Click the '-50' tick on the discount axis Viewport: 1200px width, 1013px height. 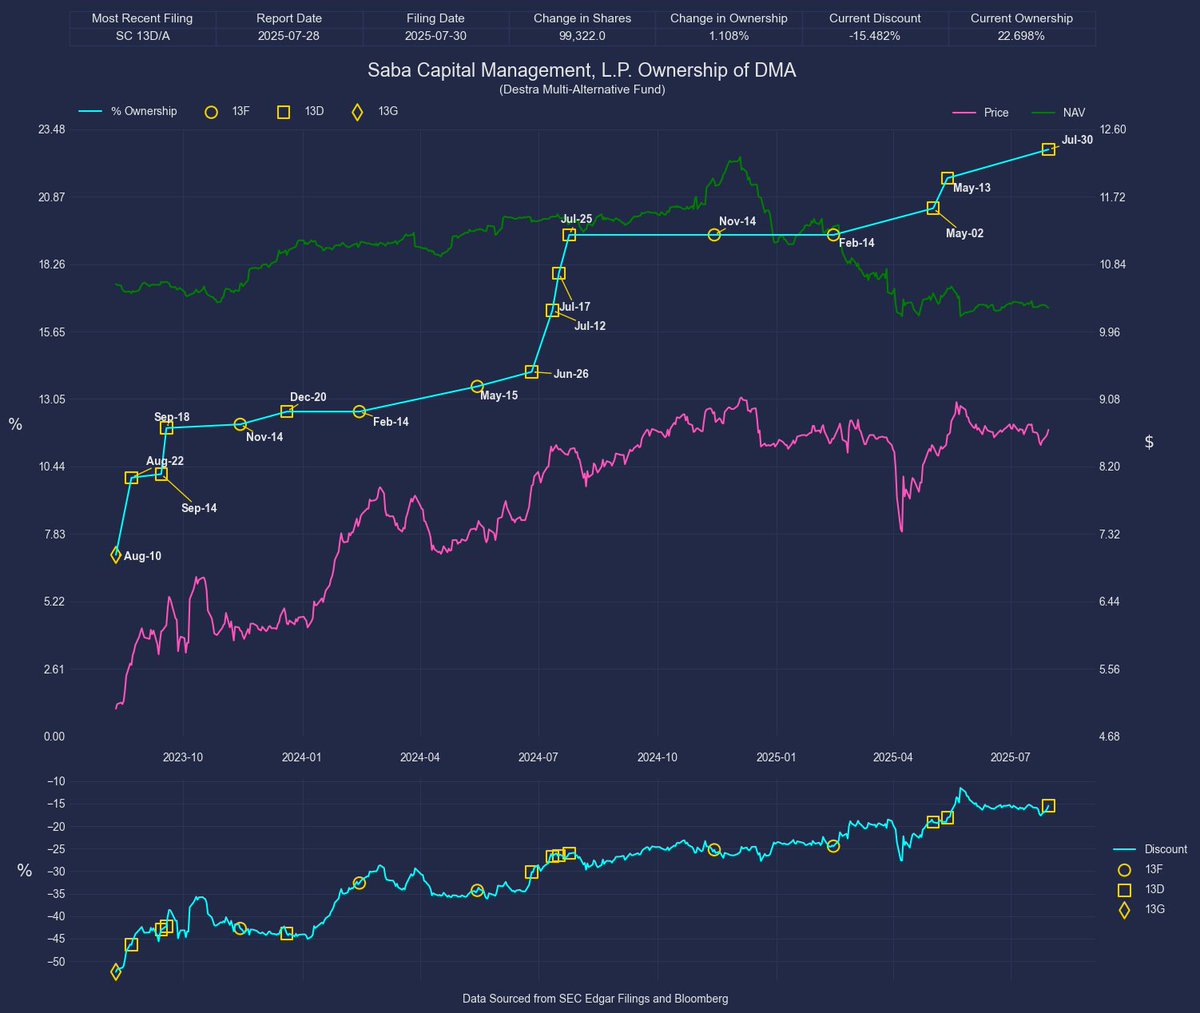[x=56, y=962]
